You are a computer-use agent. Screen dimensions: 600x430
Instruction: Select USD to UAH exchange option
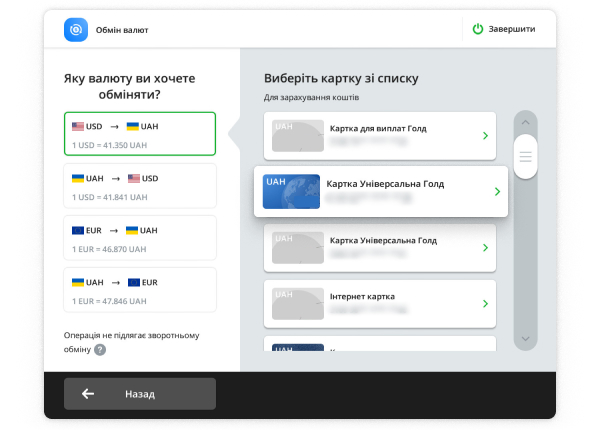(140, 134)
